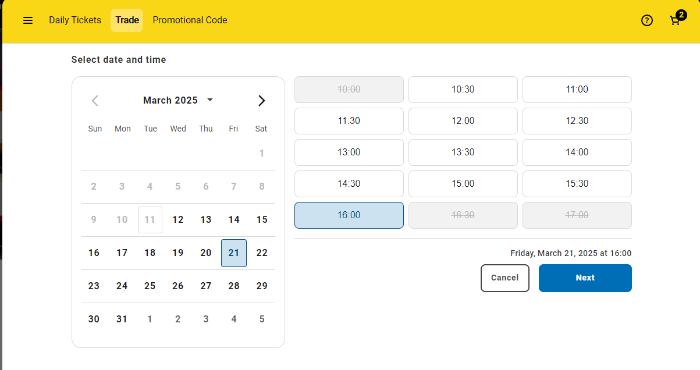Pick March 26 on the calendar
This screenshot has height=370, width=700.
tap(178, 286)
